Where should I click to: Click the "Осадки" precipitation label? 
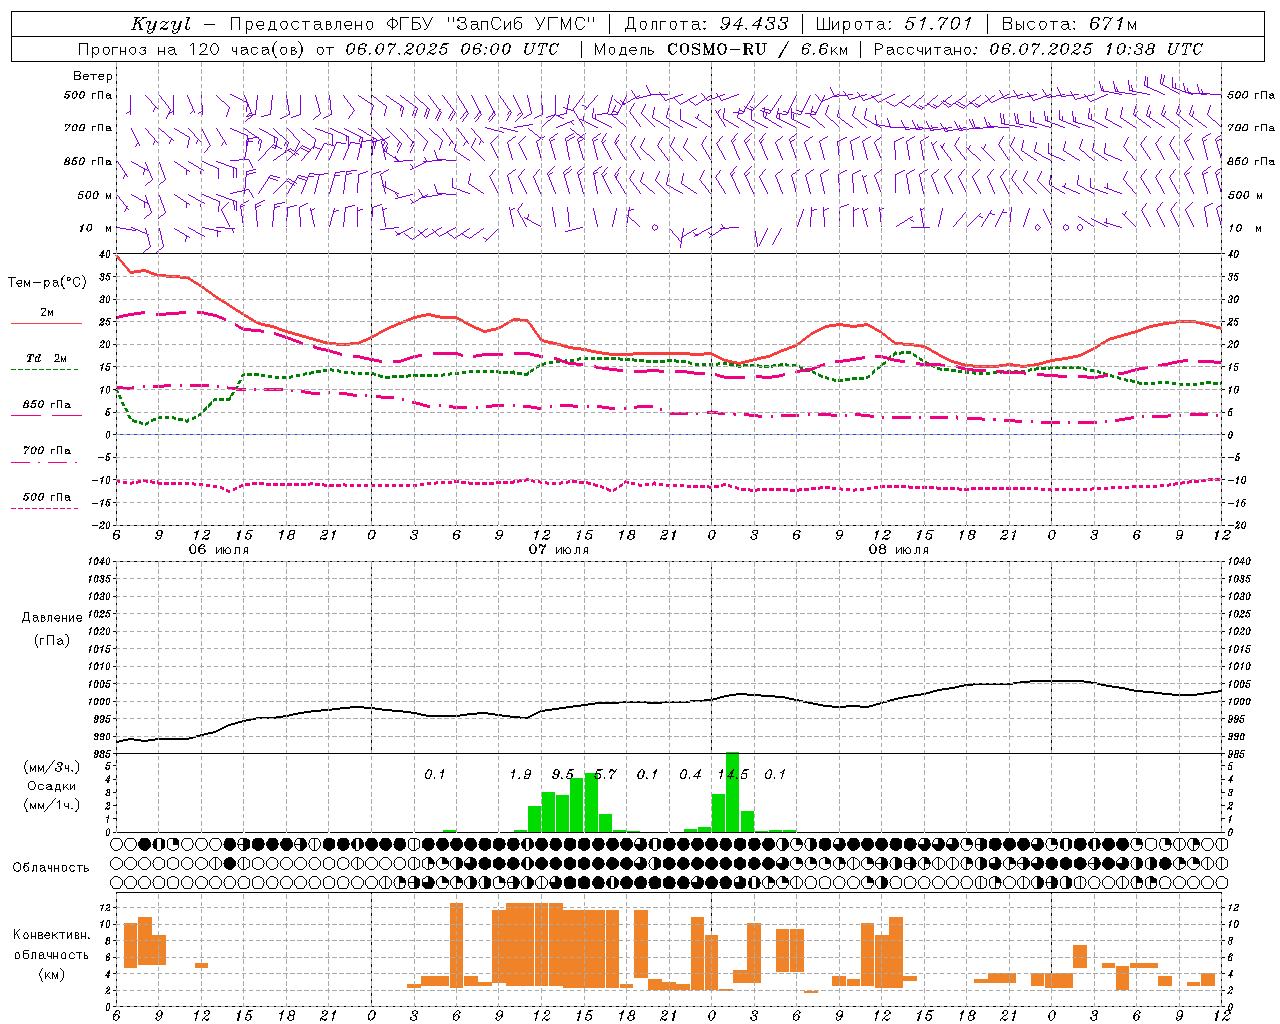52,786
